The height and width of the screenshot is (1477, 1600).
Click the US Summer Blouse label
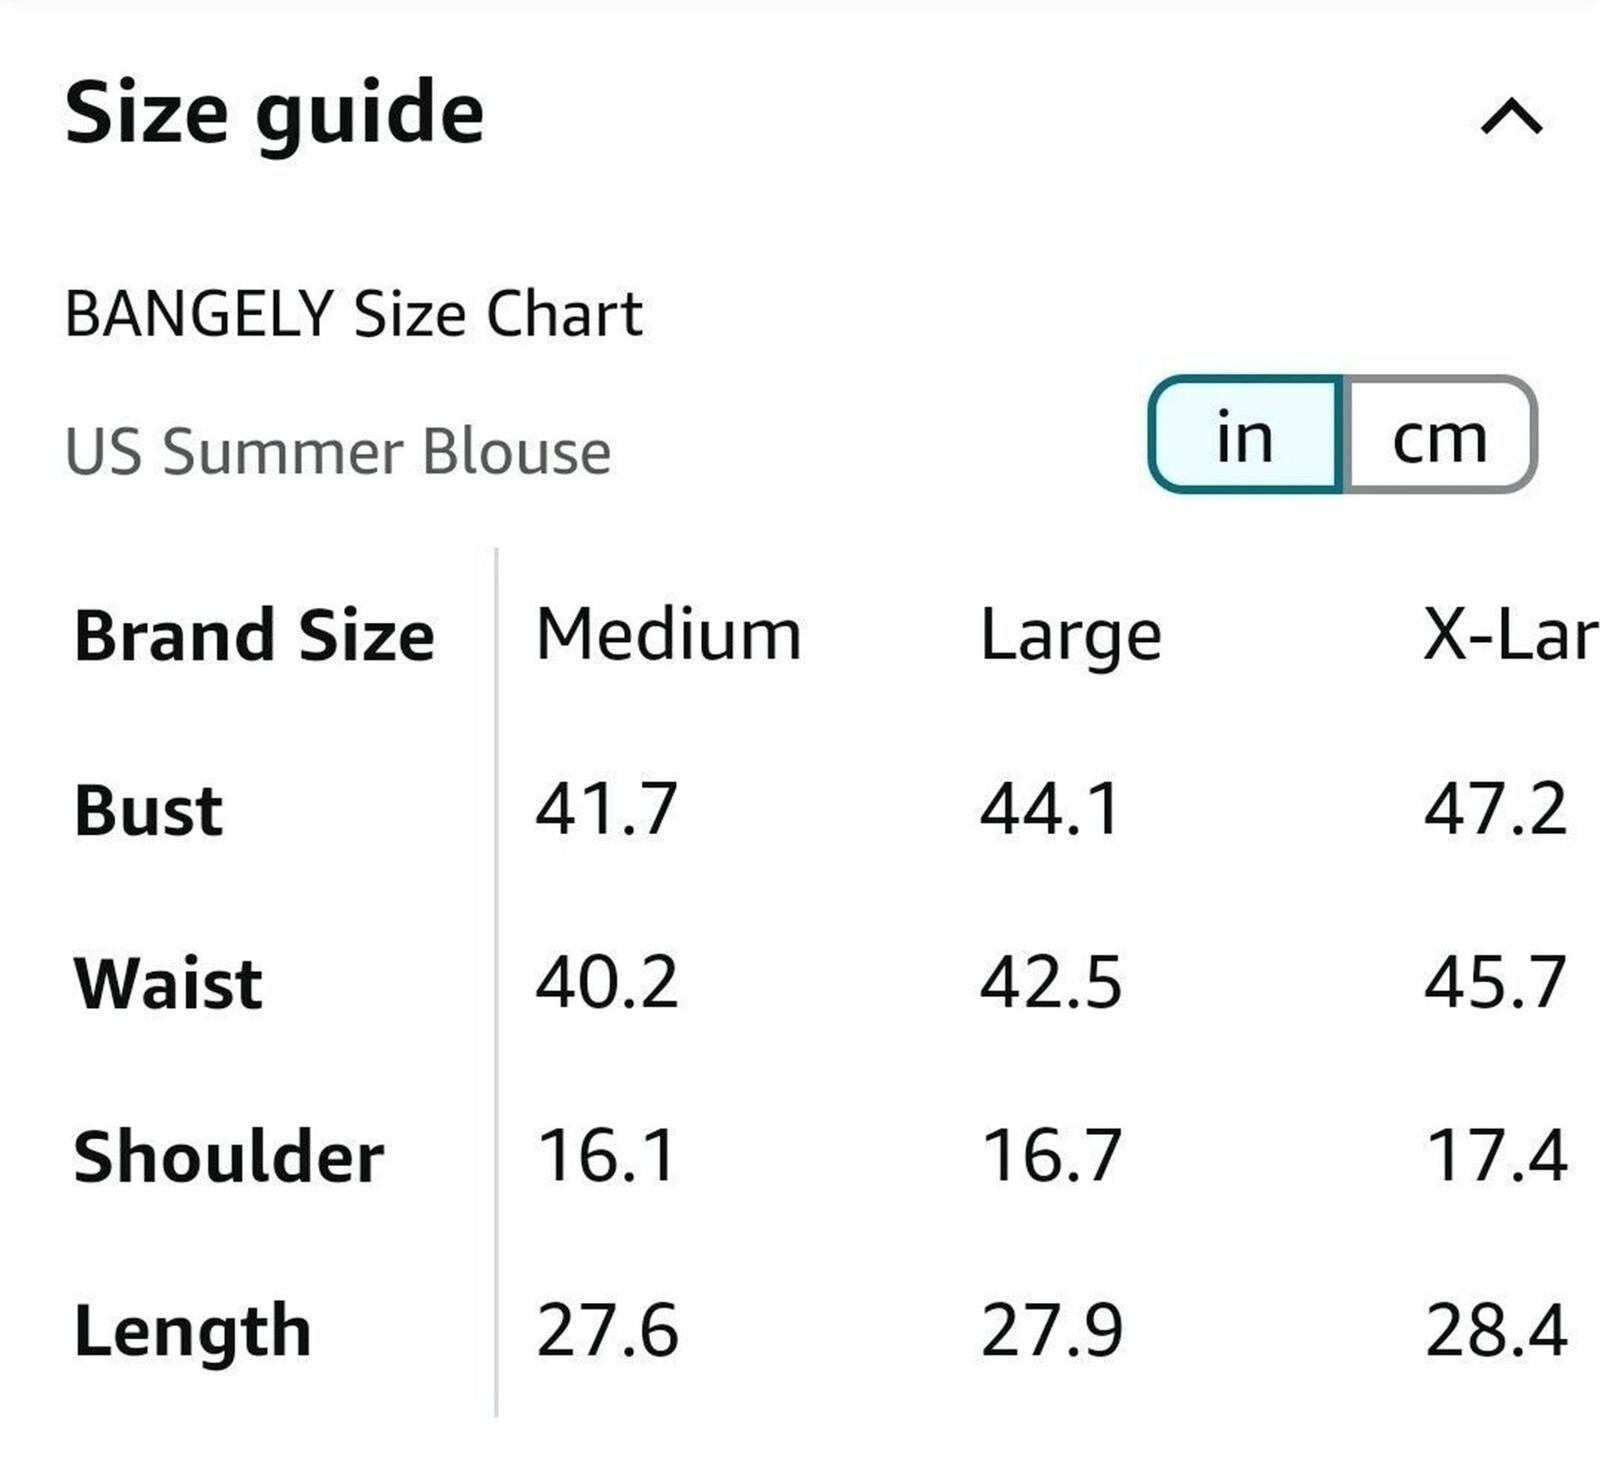(x=338, y=452)
